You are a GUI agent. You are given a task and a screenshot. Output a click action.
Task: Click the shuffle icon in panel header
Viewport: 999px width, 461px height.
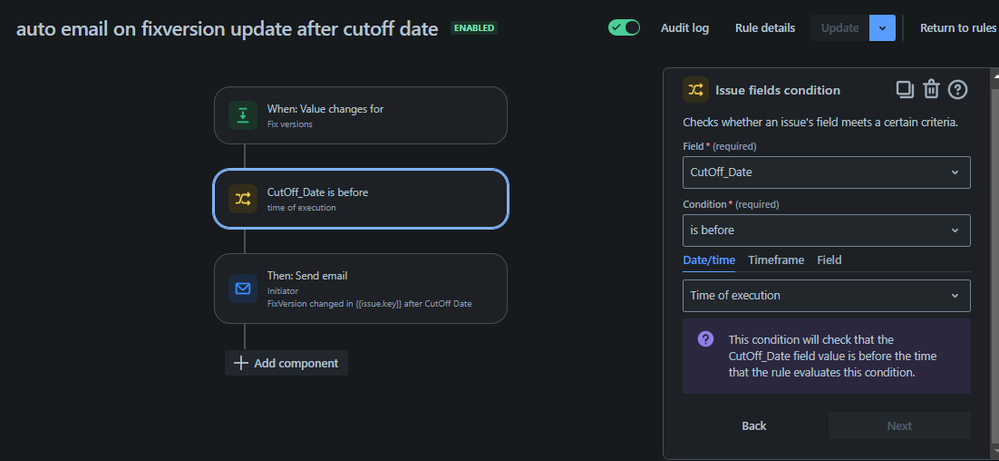pyautogui.click(x=696, y=90)
